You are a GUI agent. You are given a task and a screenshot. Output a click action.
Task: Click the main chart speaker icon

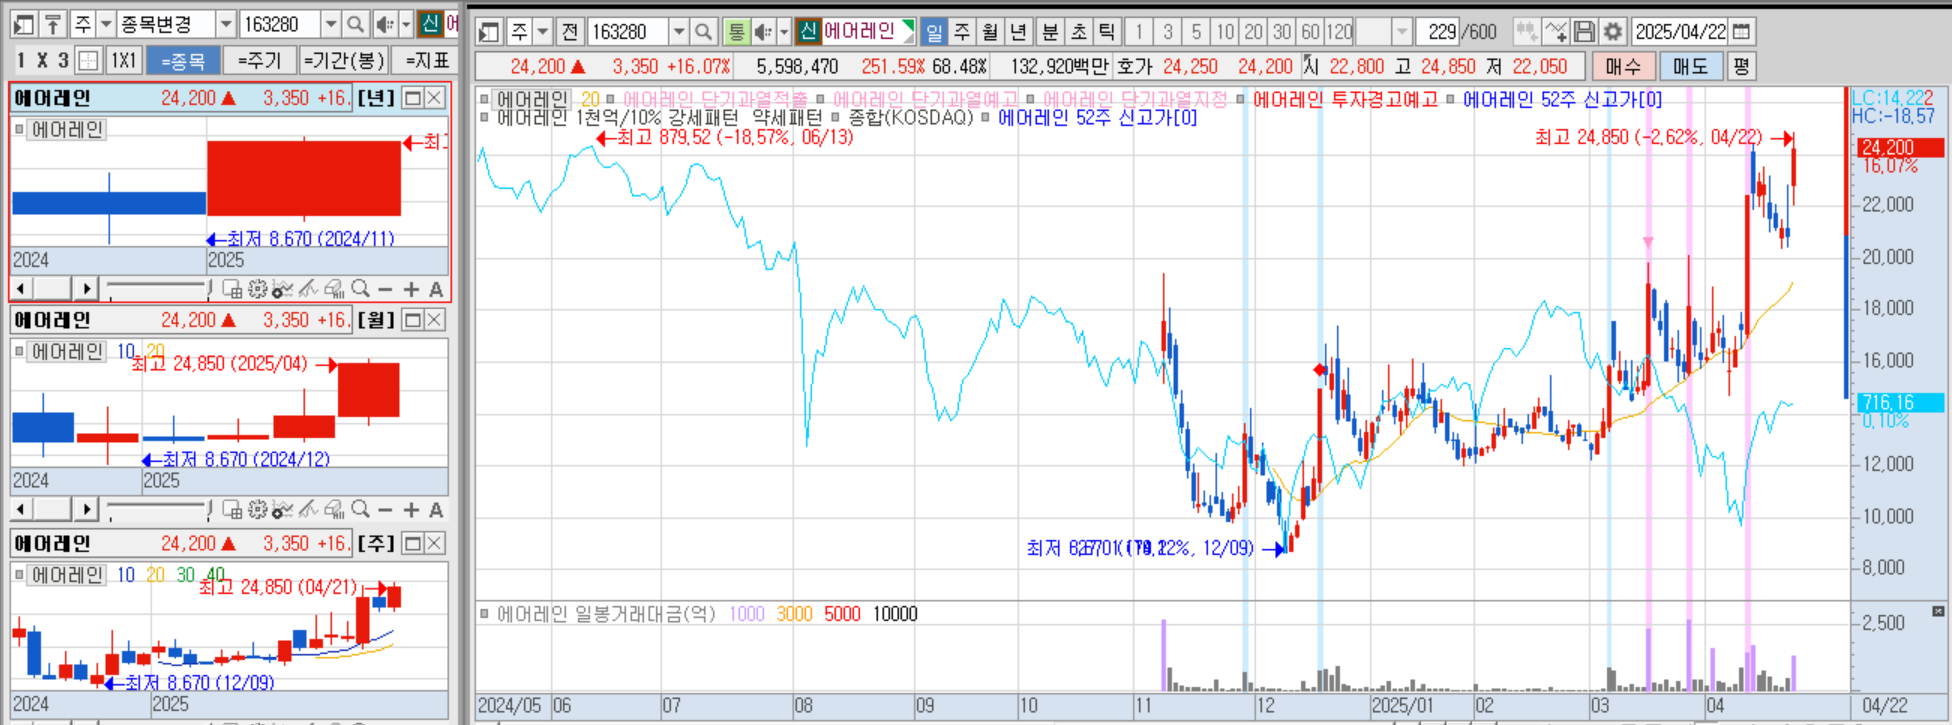pos(763,32)
